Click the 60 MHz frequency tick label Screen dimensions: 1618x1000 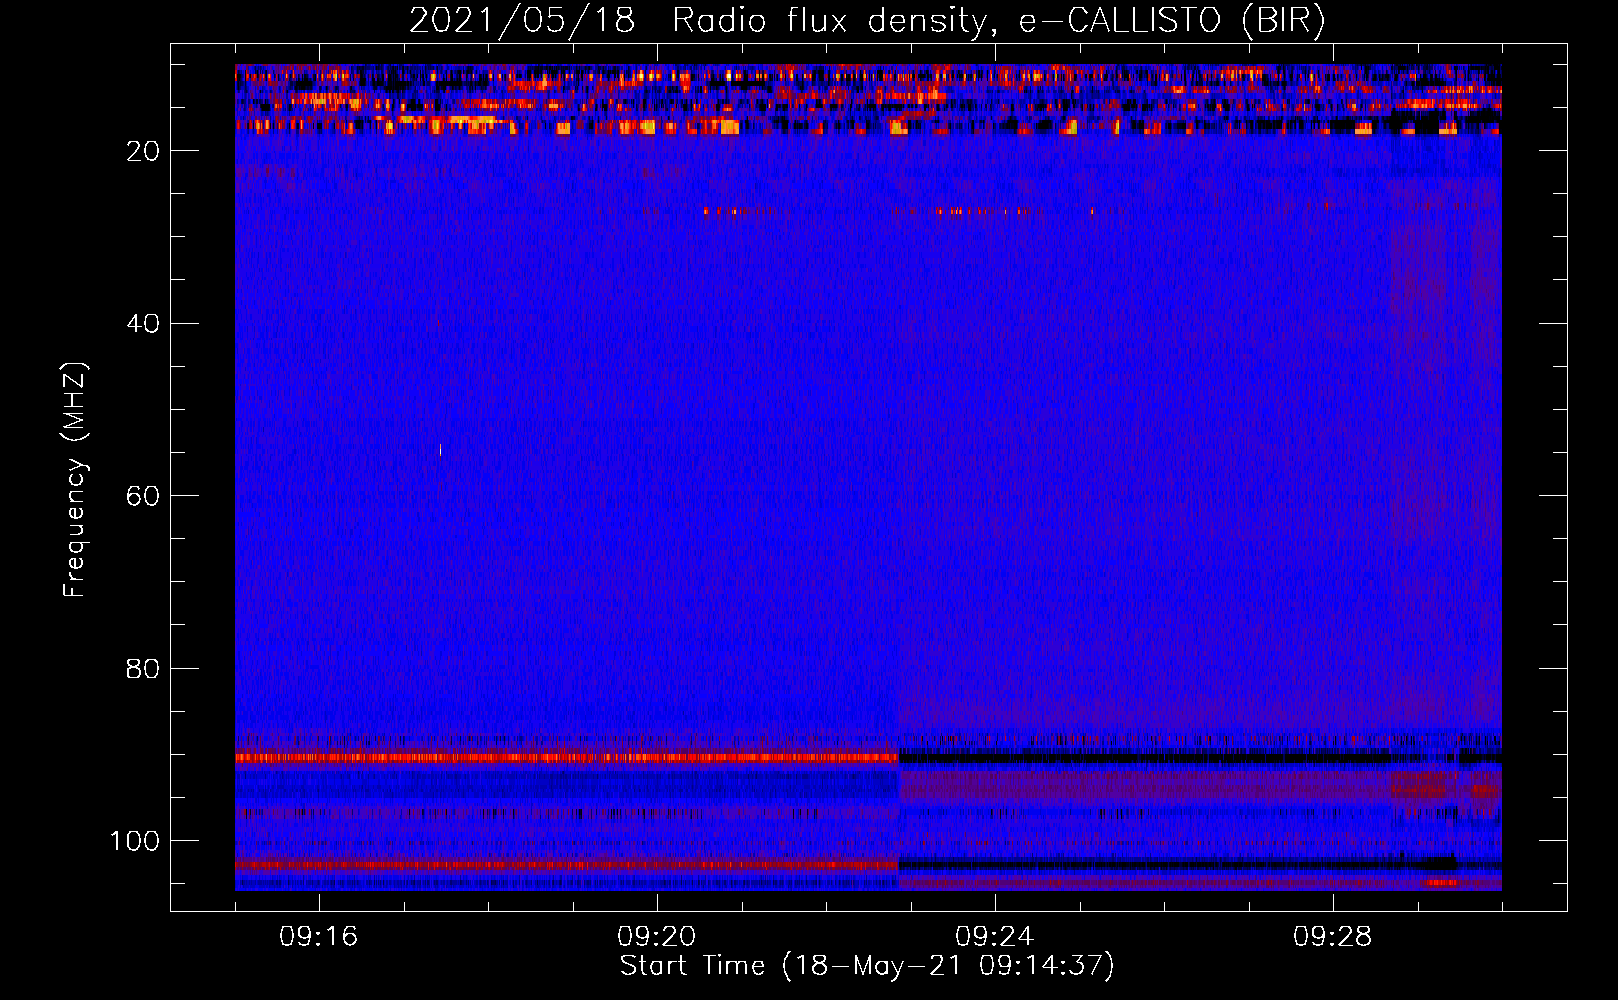(142, 496)
